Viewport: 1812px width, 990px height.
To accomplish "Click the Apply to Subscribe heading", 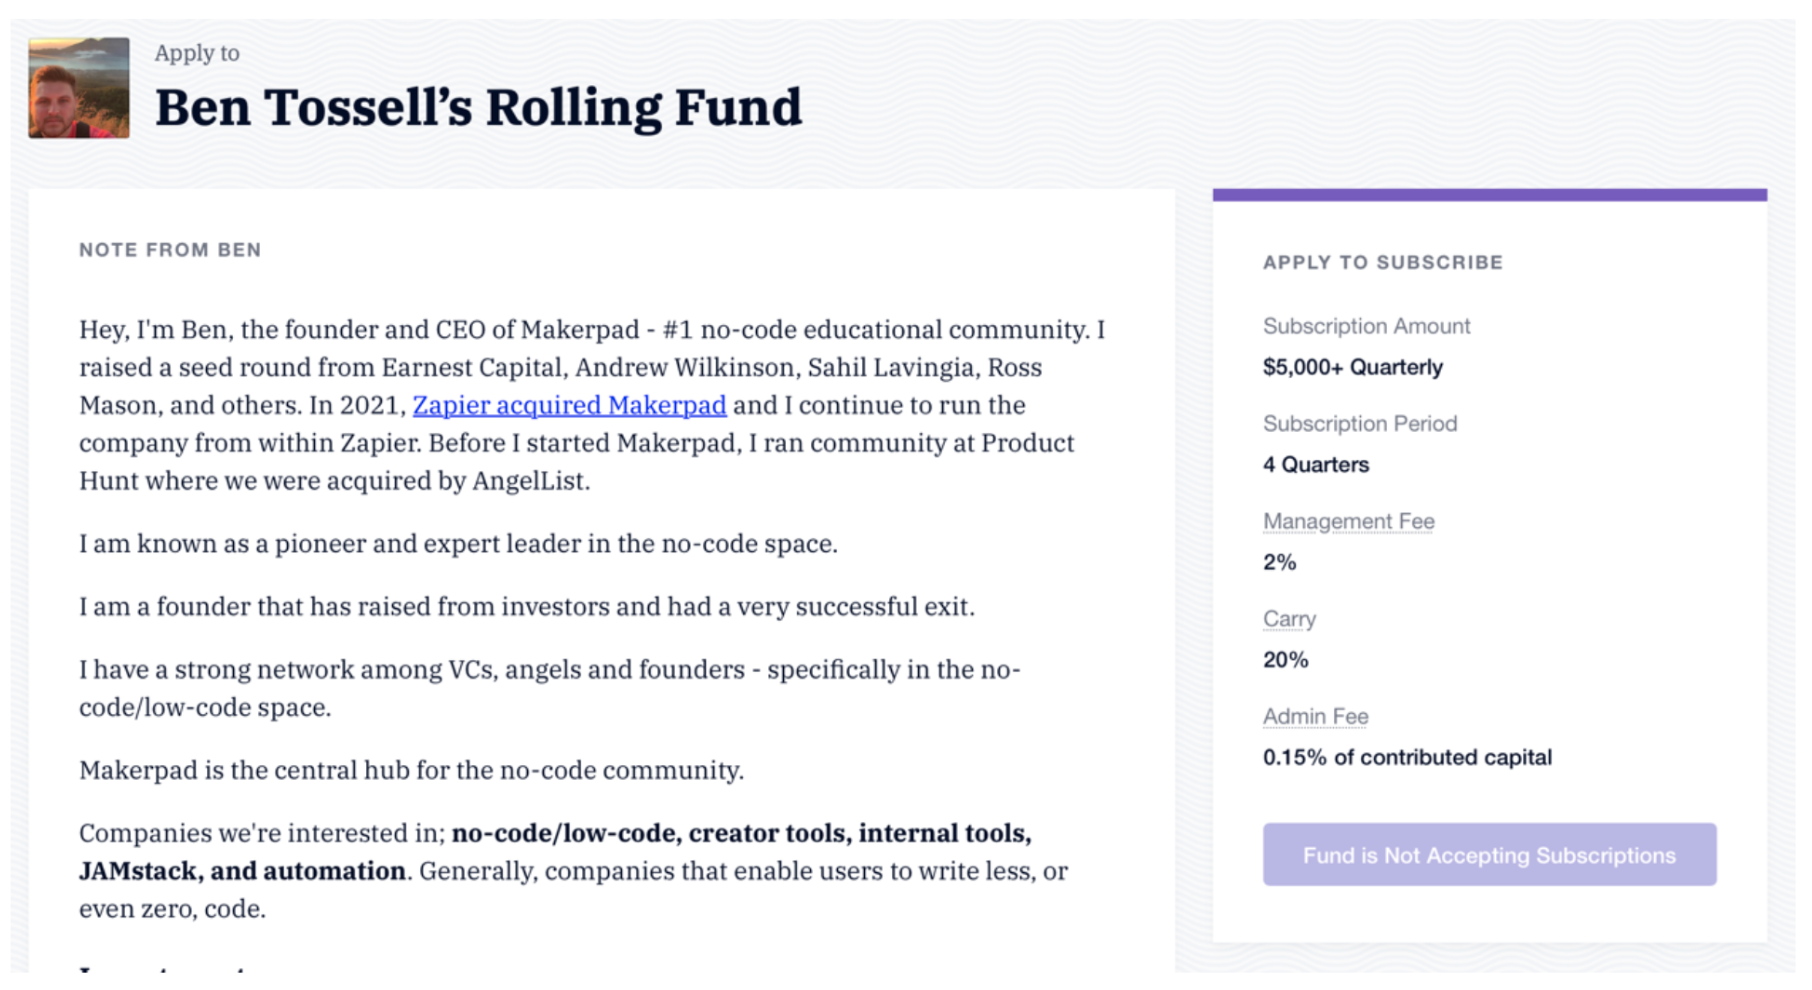I will coord(1383,262).
